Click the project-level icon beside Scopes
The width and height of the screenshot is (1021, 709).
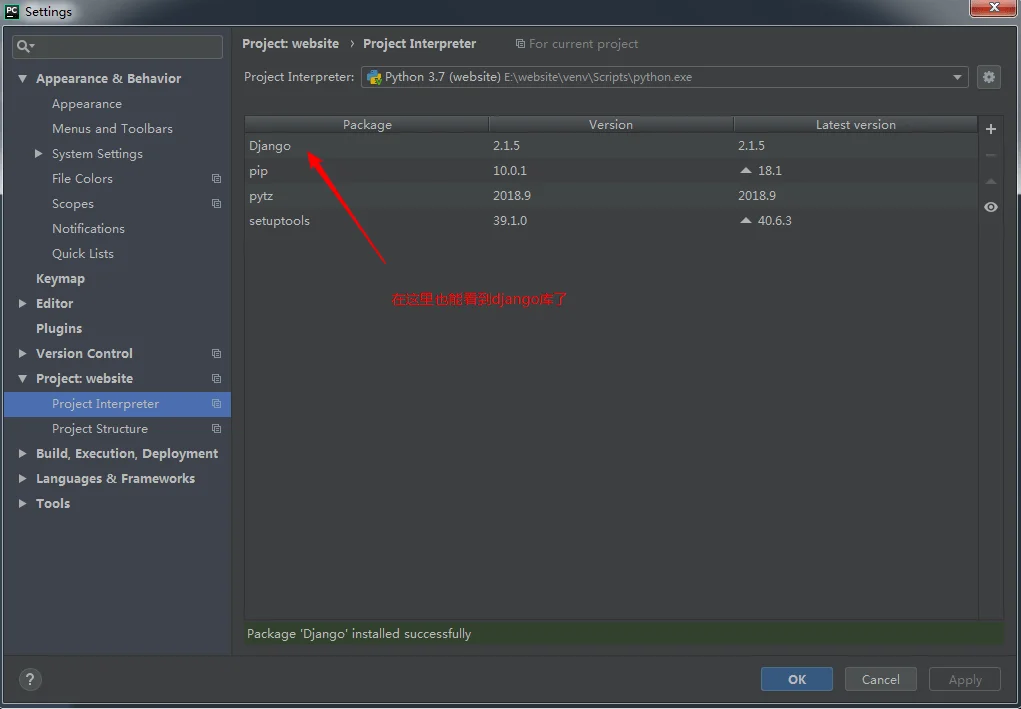coord(216,204)
